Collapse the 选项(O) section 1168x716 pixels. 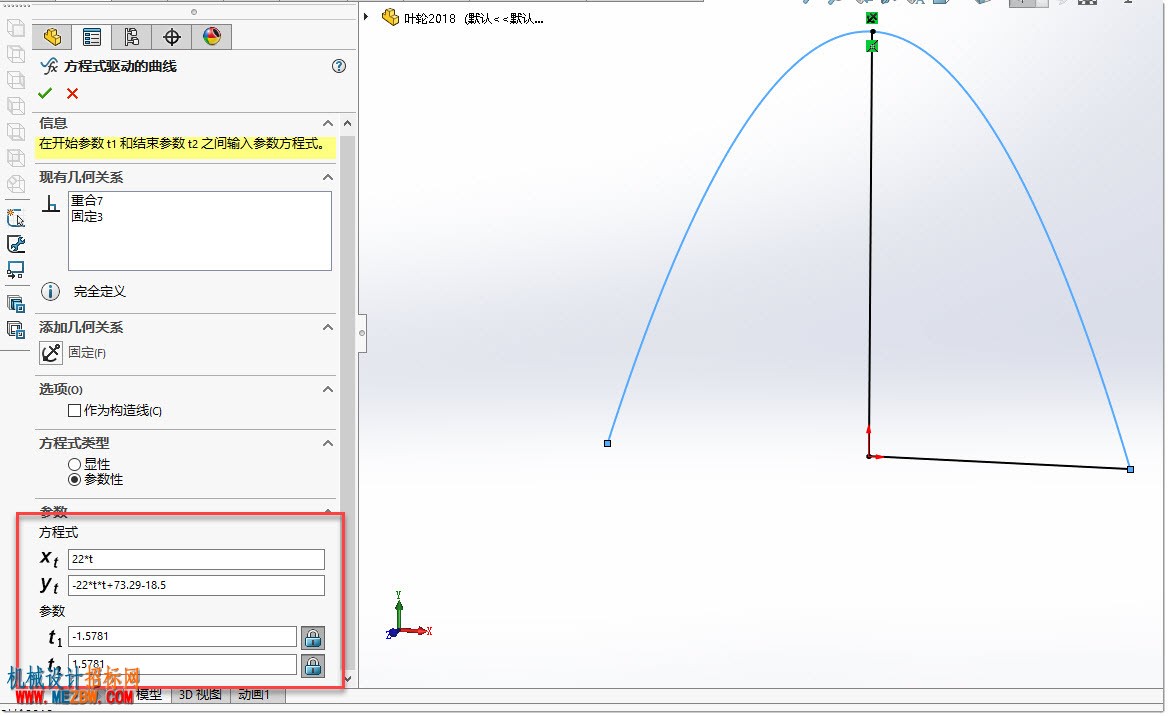328,389
